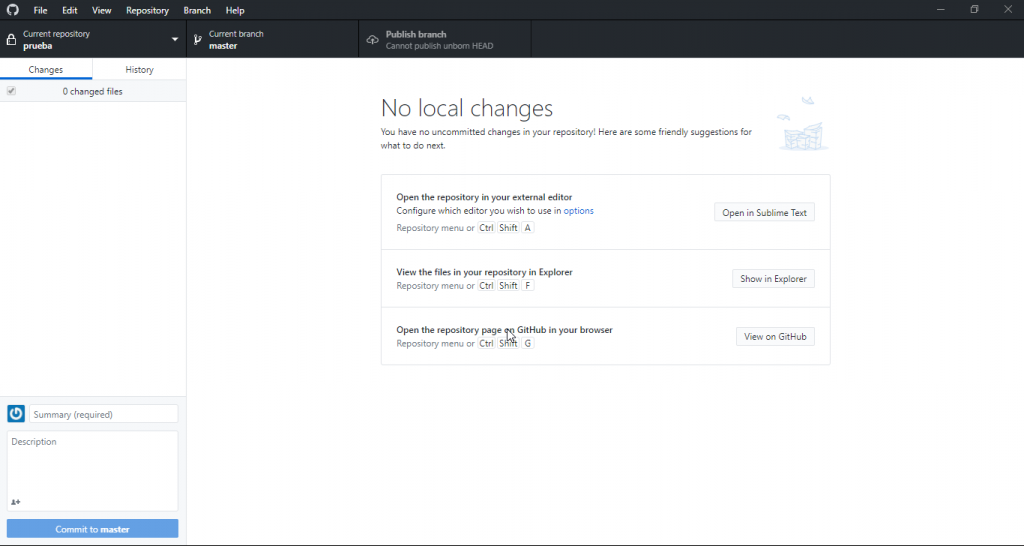Screen dimensions: 1024x546
Task: Open the Repository menu
Action: [147, 10]
